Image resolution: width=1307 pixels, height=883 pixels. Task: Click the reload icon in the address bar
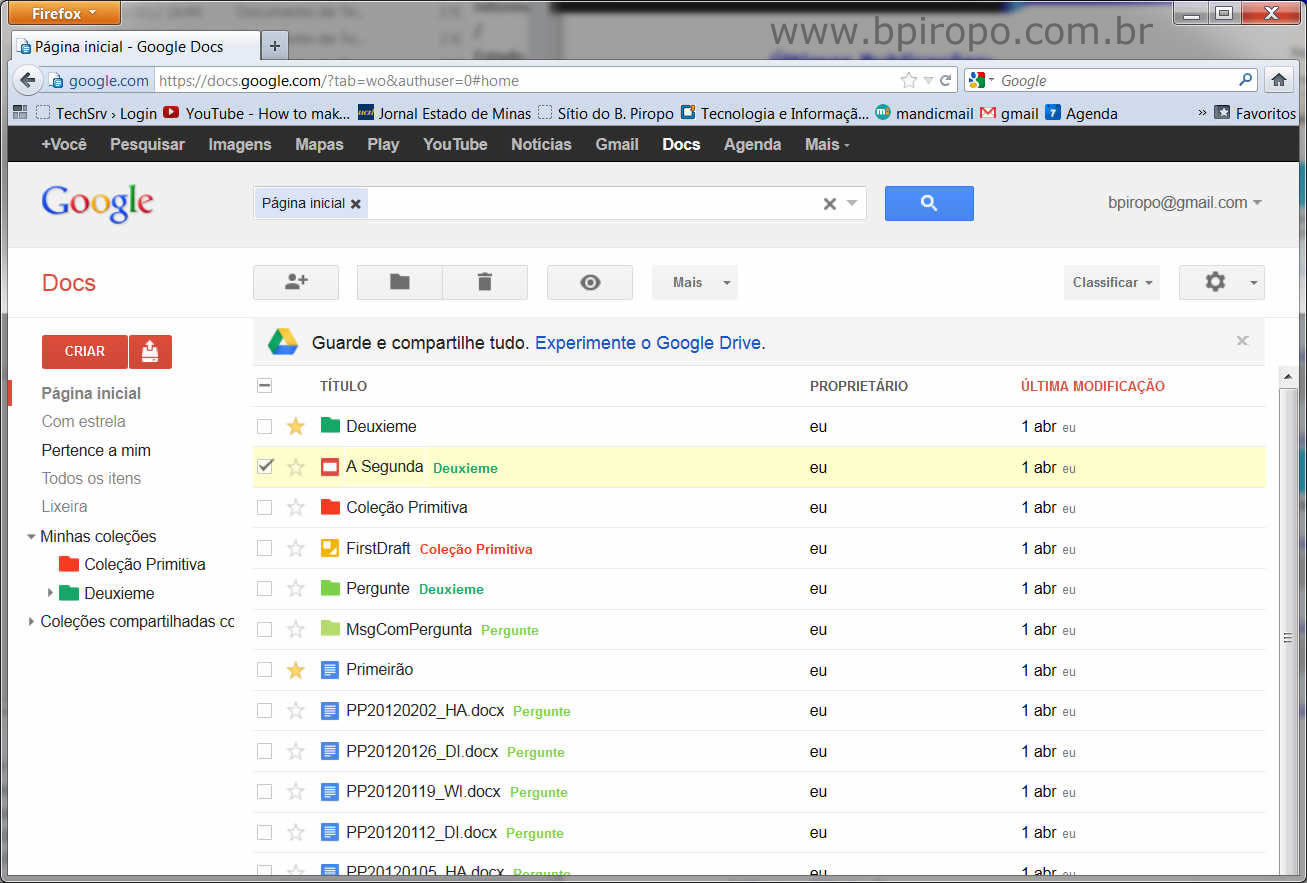(945, 80)
